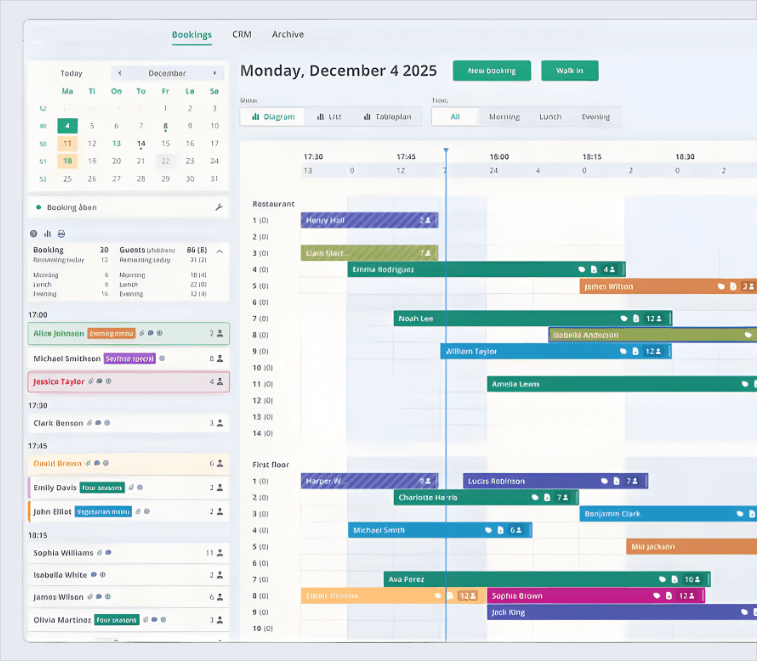This screenshot has width=757, height=661.
Task: Open the CRM tab
Action: (x=242, y=35)
